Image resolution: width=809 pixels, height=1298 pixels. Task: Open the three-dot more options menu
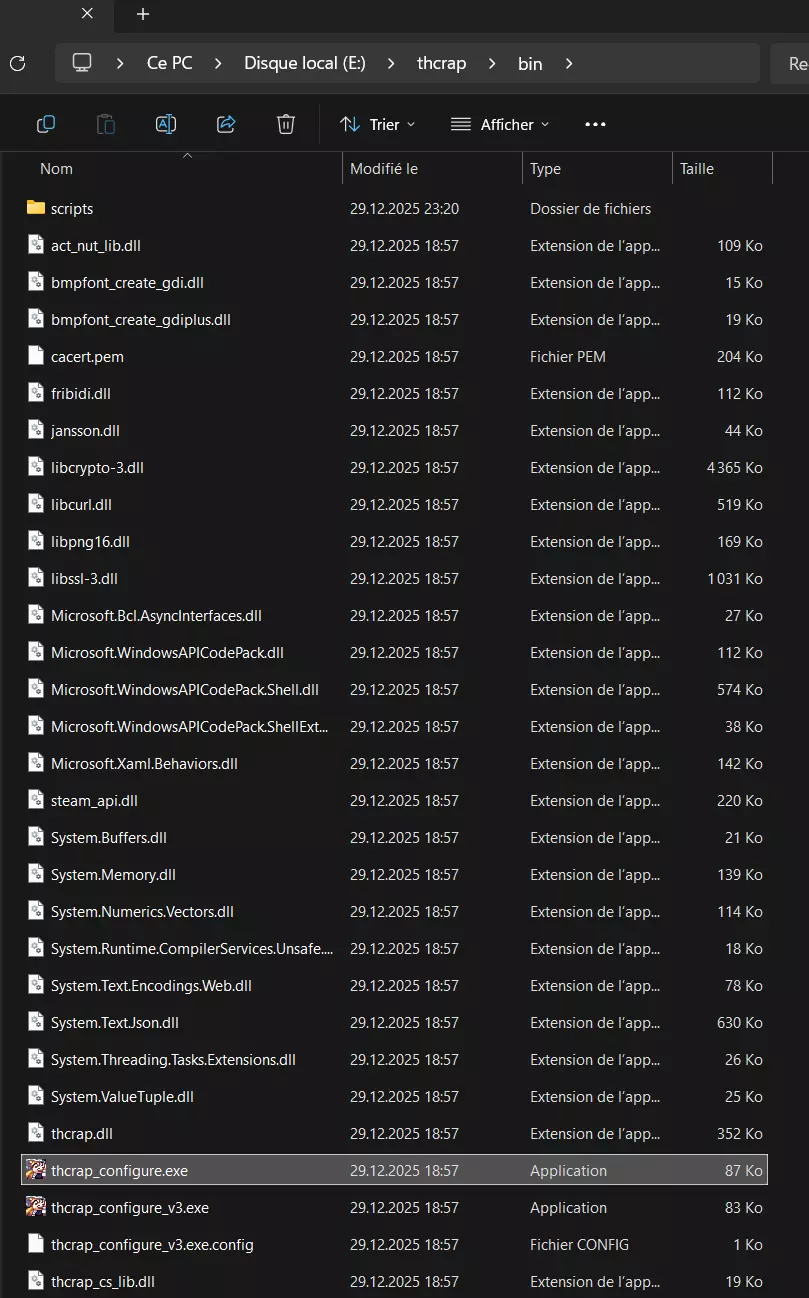coord(596,124)
